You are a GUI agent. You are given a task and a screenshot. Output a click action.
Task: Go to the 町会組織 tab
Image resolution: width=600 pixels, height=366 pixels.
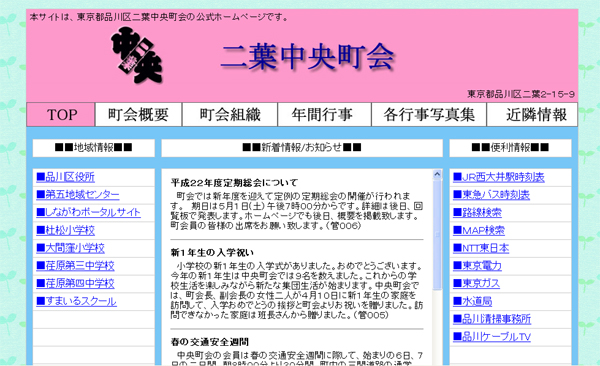pyautogui.click(x=230, y=114)
